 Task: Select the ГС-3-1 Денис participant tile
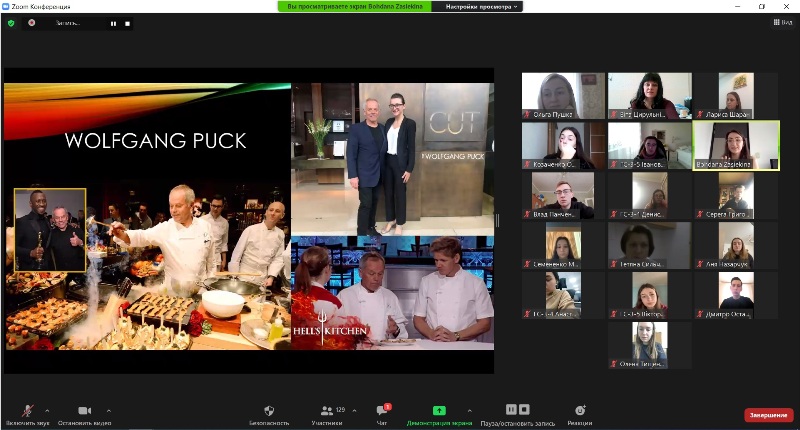point(650,195)
